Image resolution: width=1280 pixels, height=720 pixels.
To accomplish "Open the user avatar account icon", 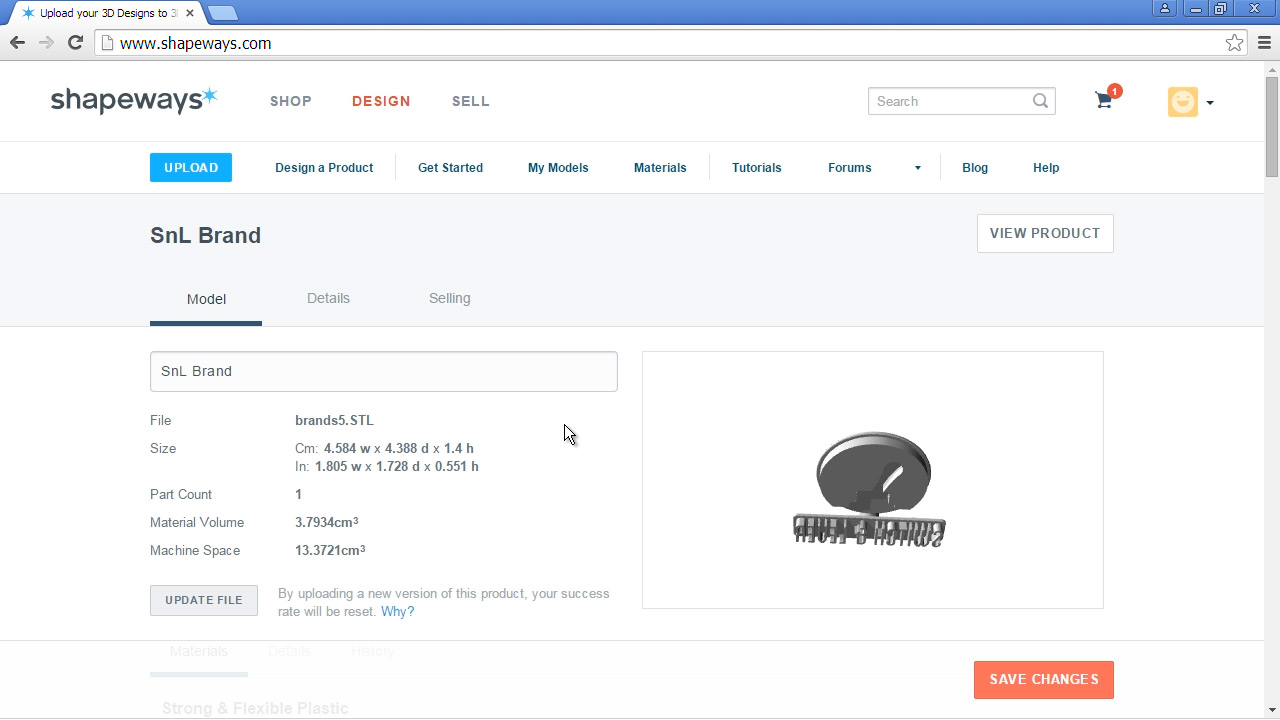I will click(1183, 102).
